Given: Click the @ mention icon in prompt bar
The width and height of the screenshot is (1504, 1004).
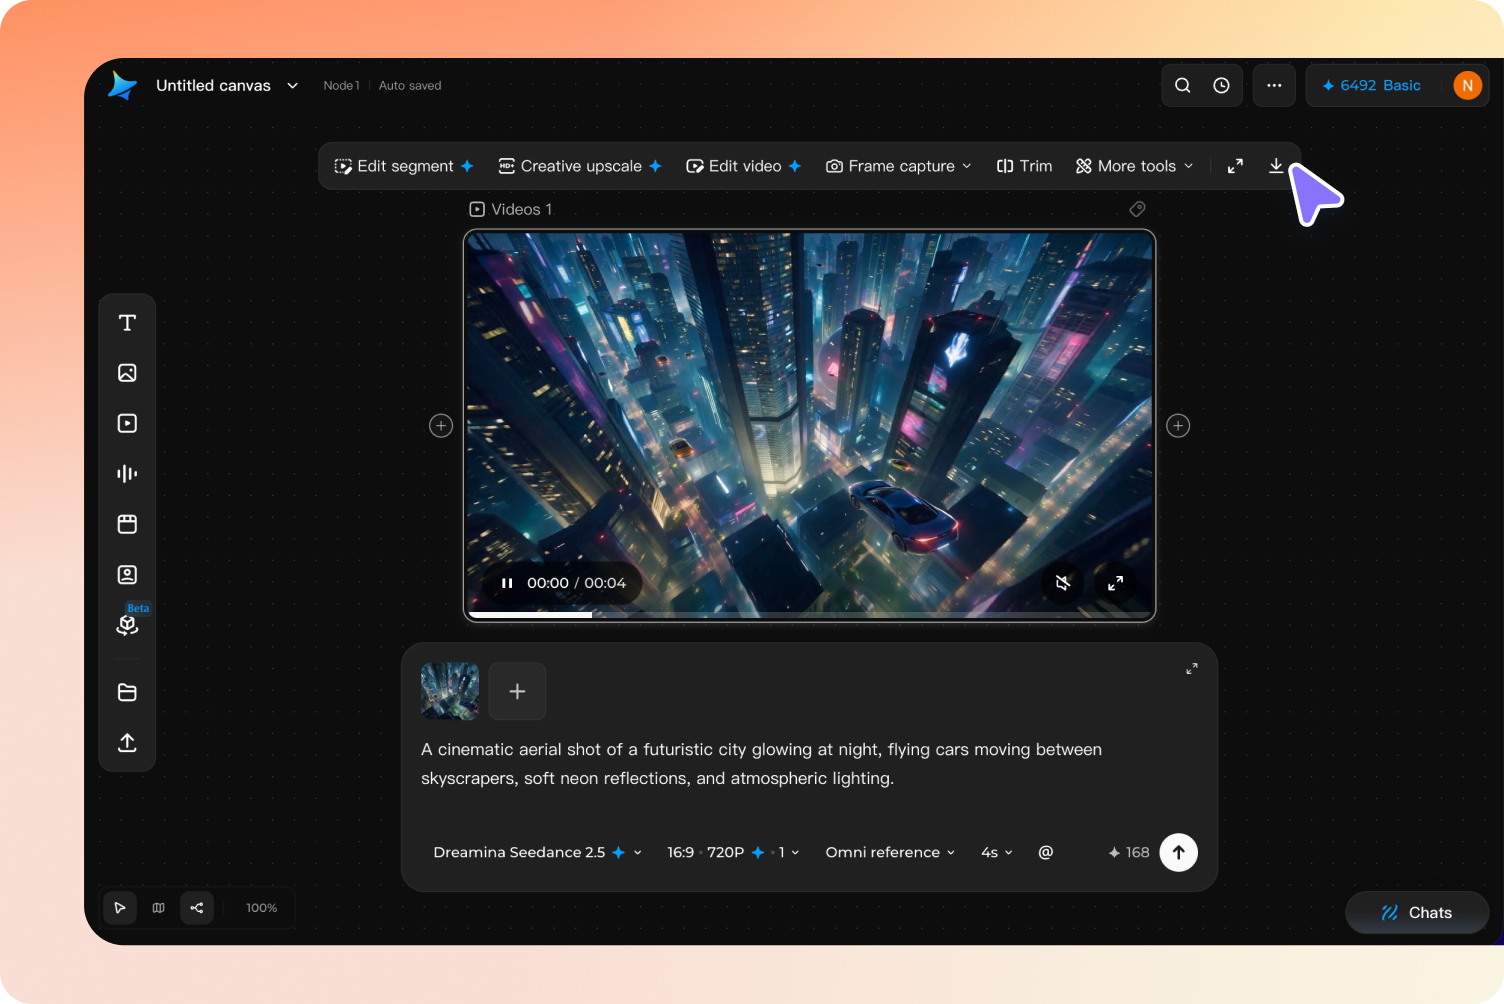Looking at the screenshot, I should (1046, 852).
